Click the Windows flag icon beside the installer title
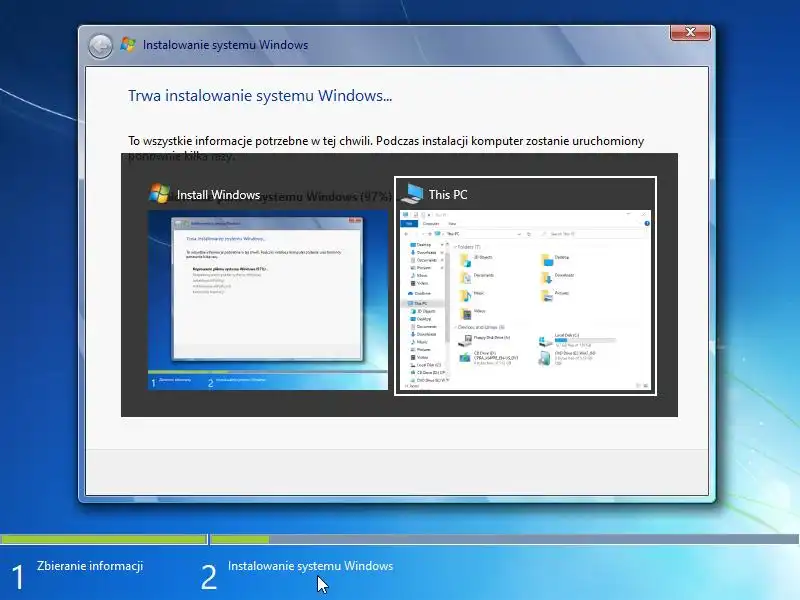800x600 pixels. tap(128, 44)
